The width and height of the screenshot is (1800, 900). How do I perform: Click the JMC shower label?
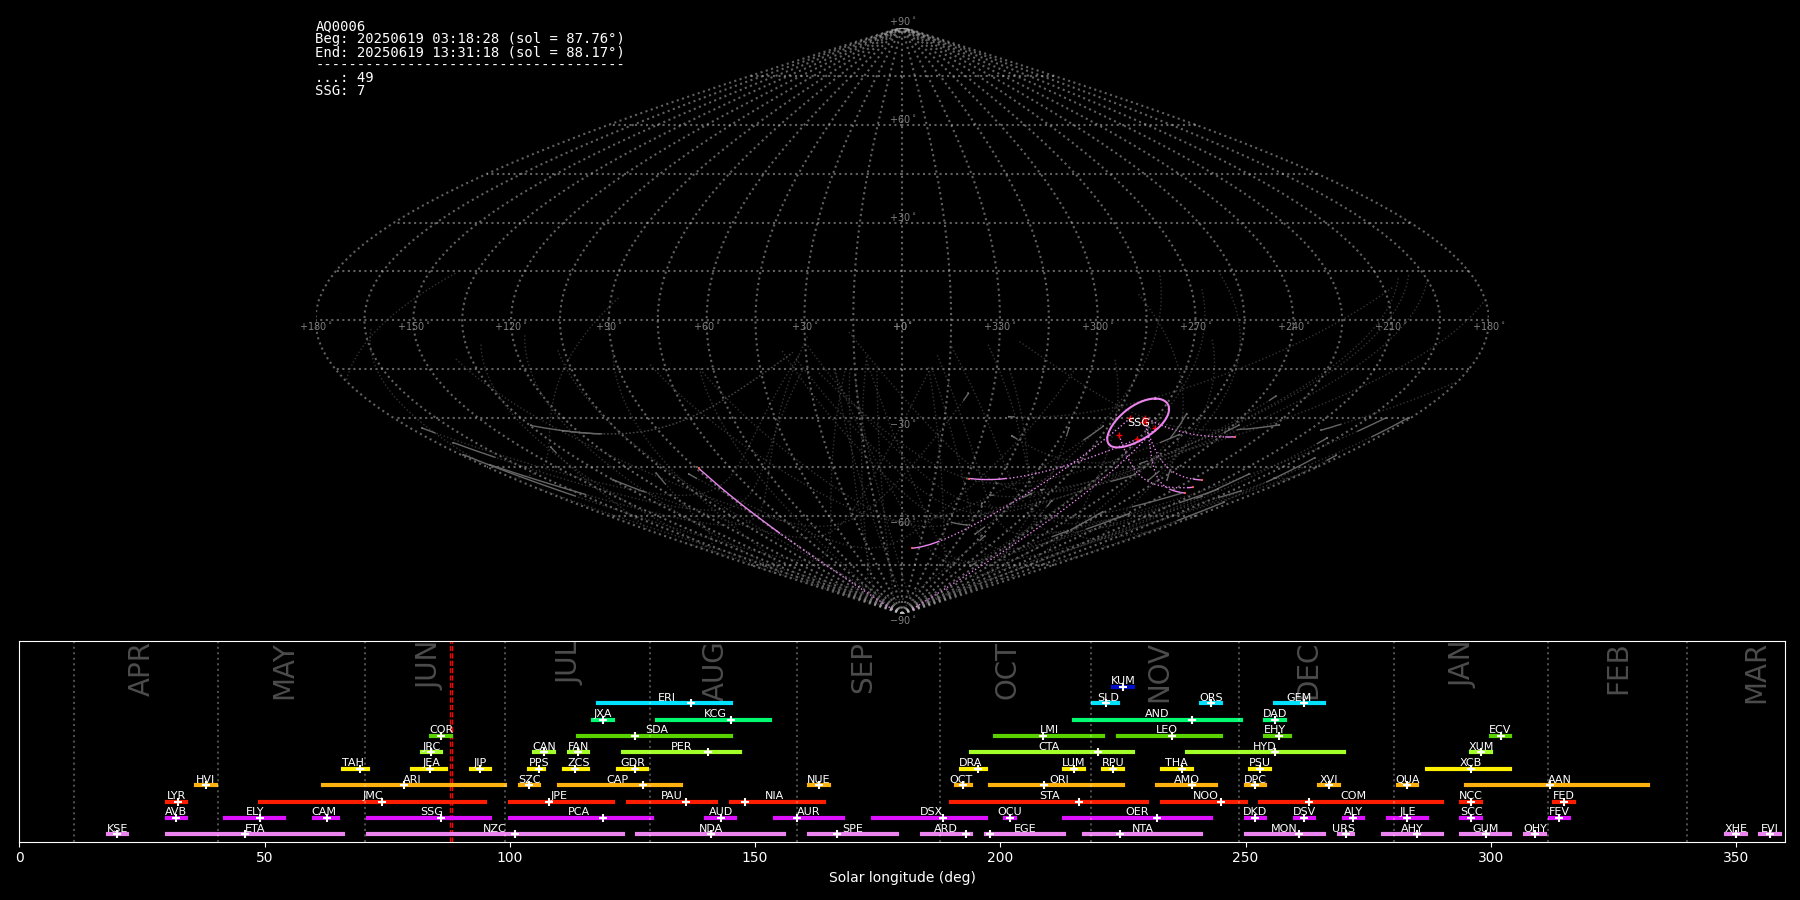372,796
